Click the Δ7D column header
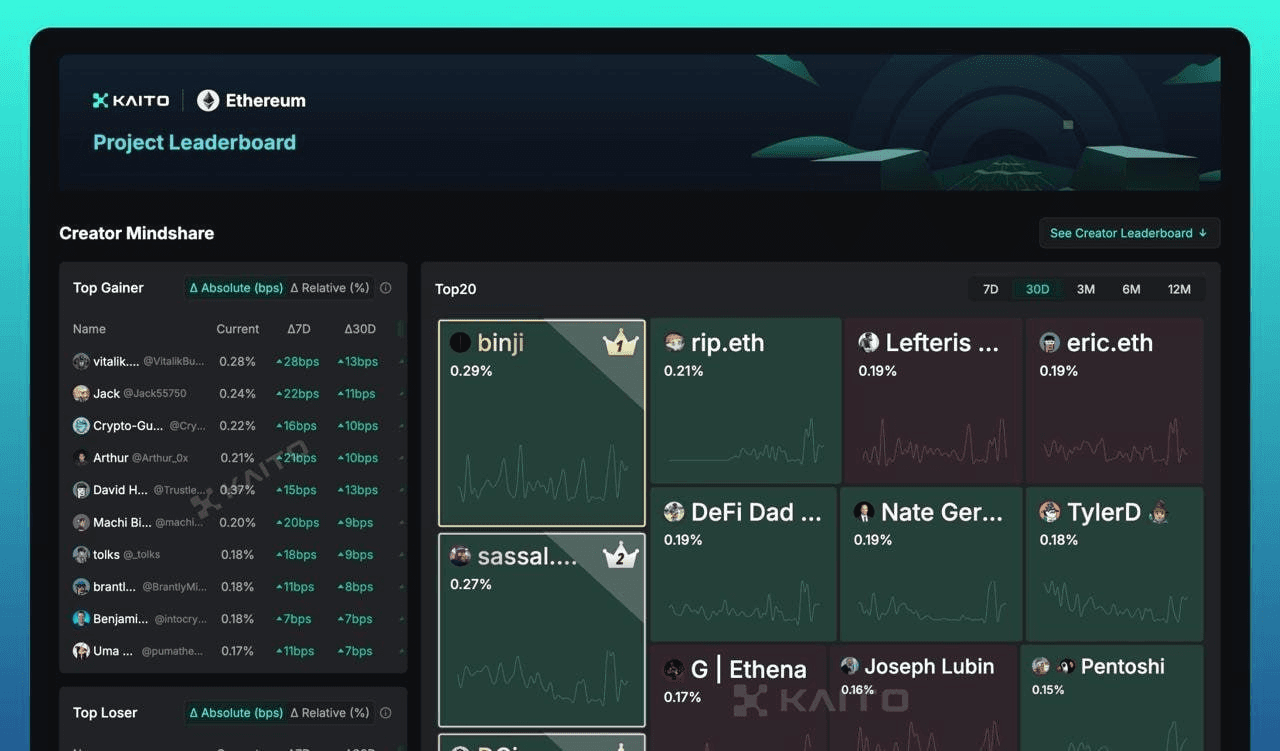 click(299, 329)
